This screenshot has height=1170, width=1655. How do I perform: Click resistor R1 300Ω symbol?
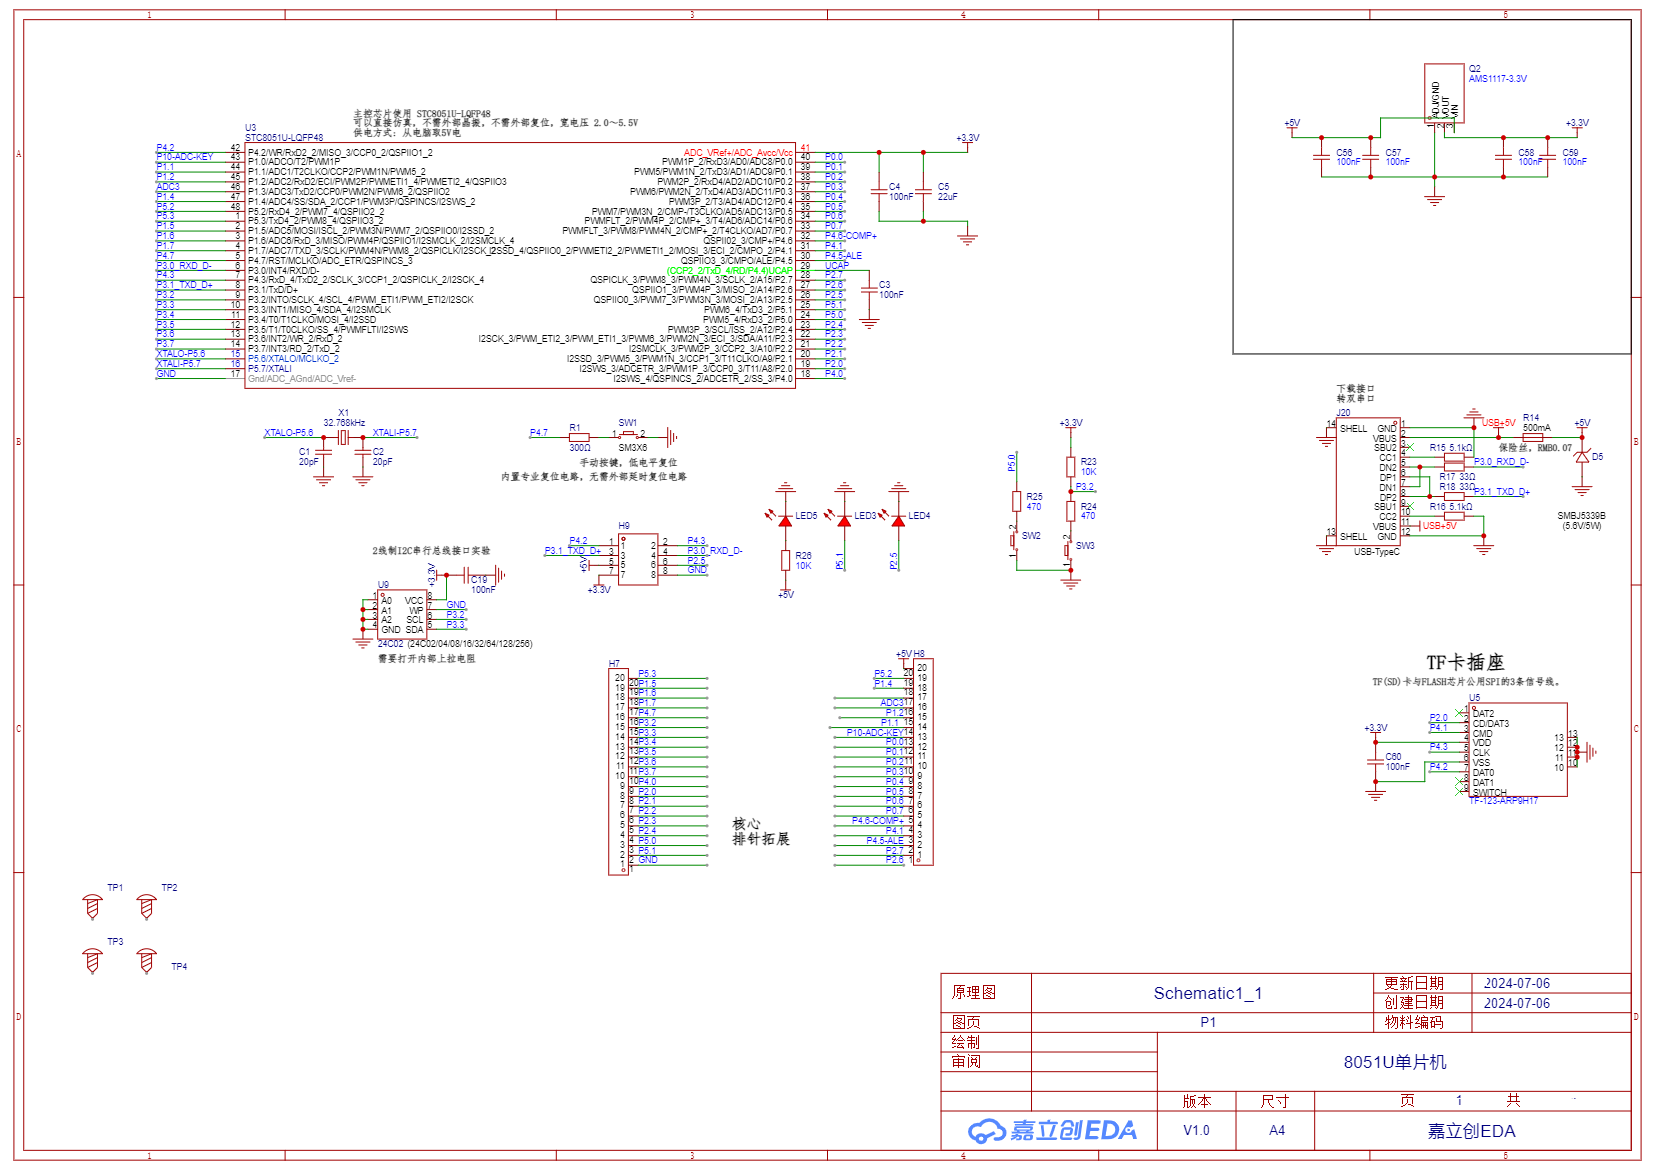pyautogui.click(x=578, y=437)
